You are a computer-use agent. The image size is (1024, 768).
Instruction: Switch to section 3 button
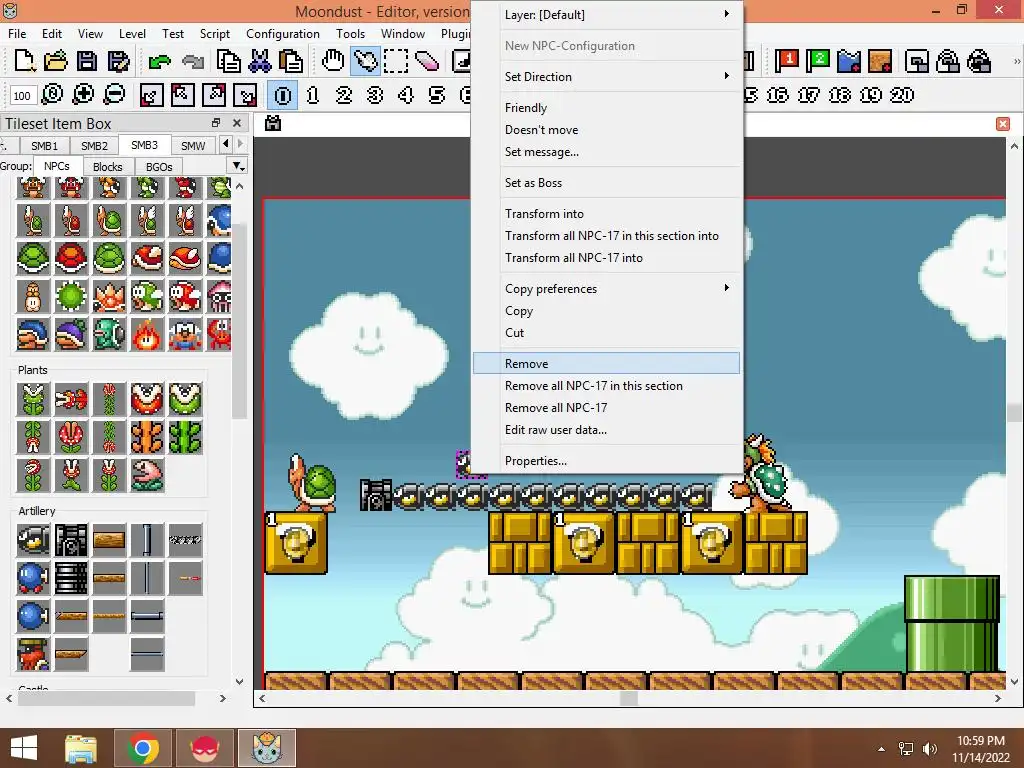(x=375, y=95)
